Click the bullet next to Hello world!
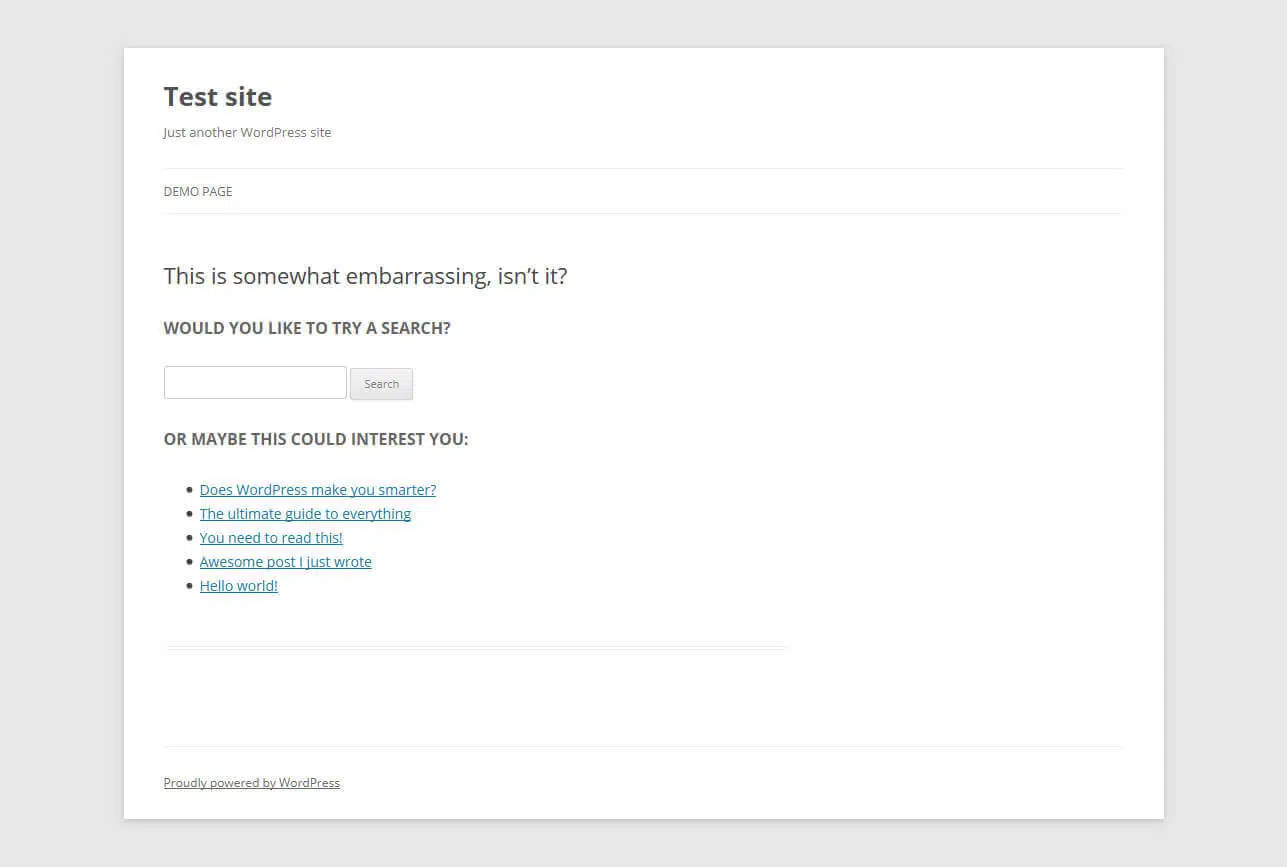Image resolution: width=1287 pixels, height=867 pixels. pyautogui.click(x=189, y=586)
